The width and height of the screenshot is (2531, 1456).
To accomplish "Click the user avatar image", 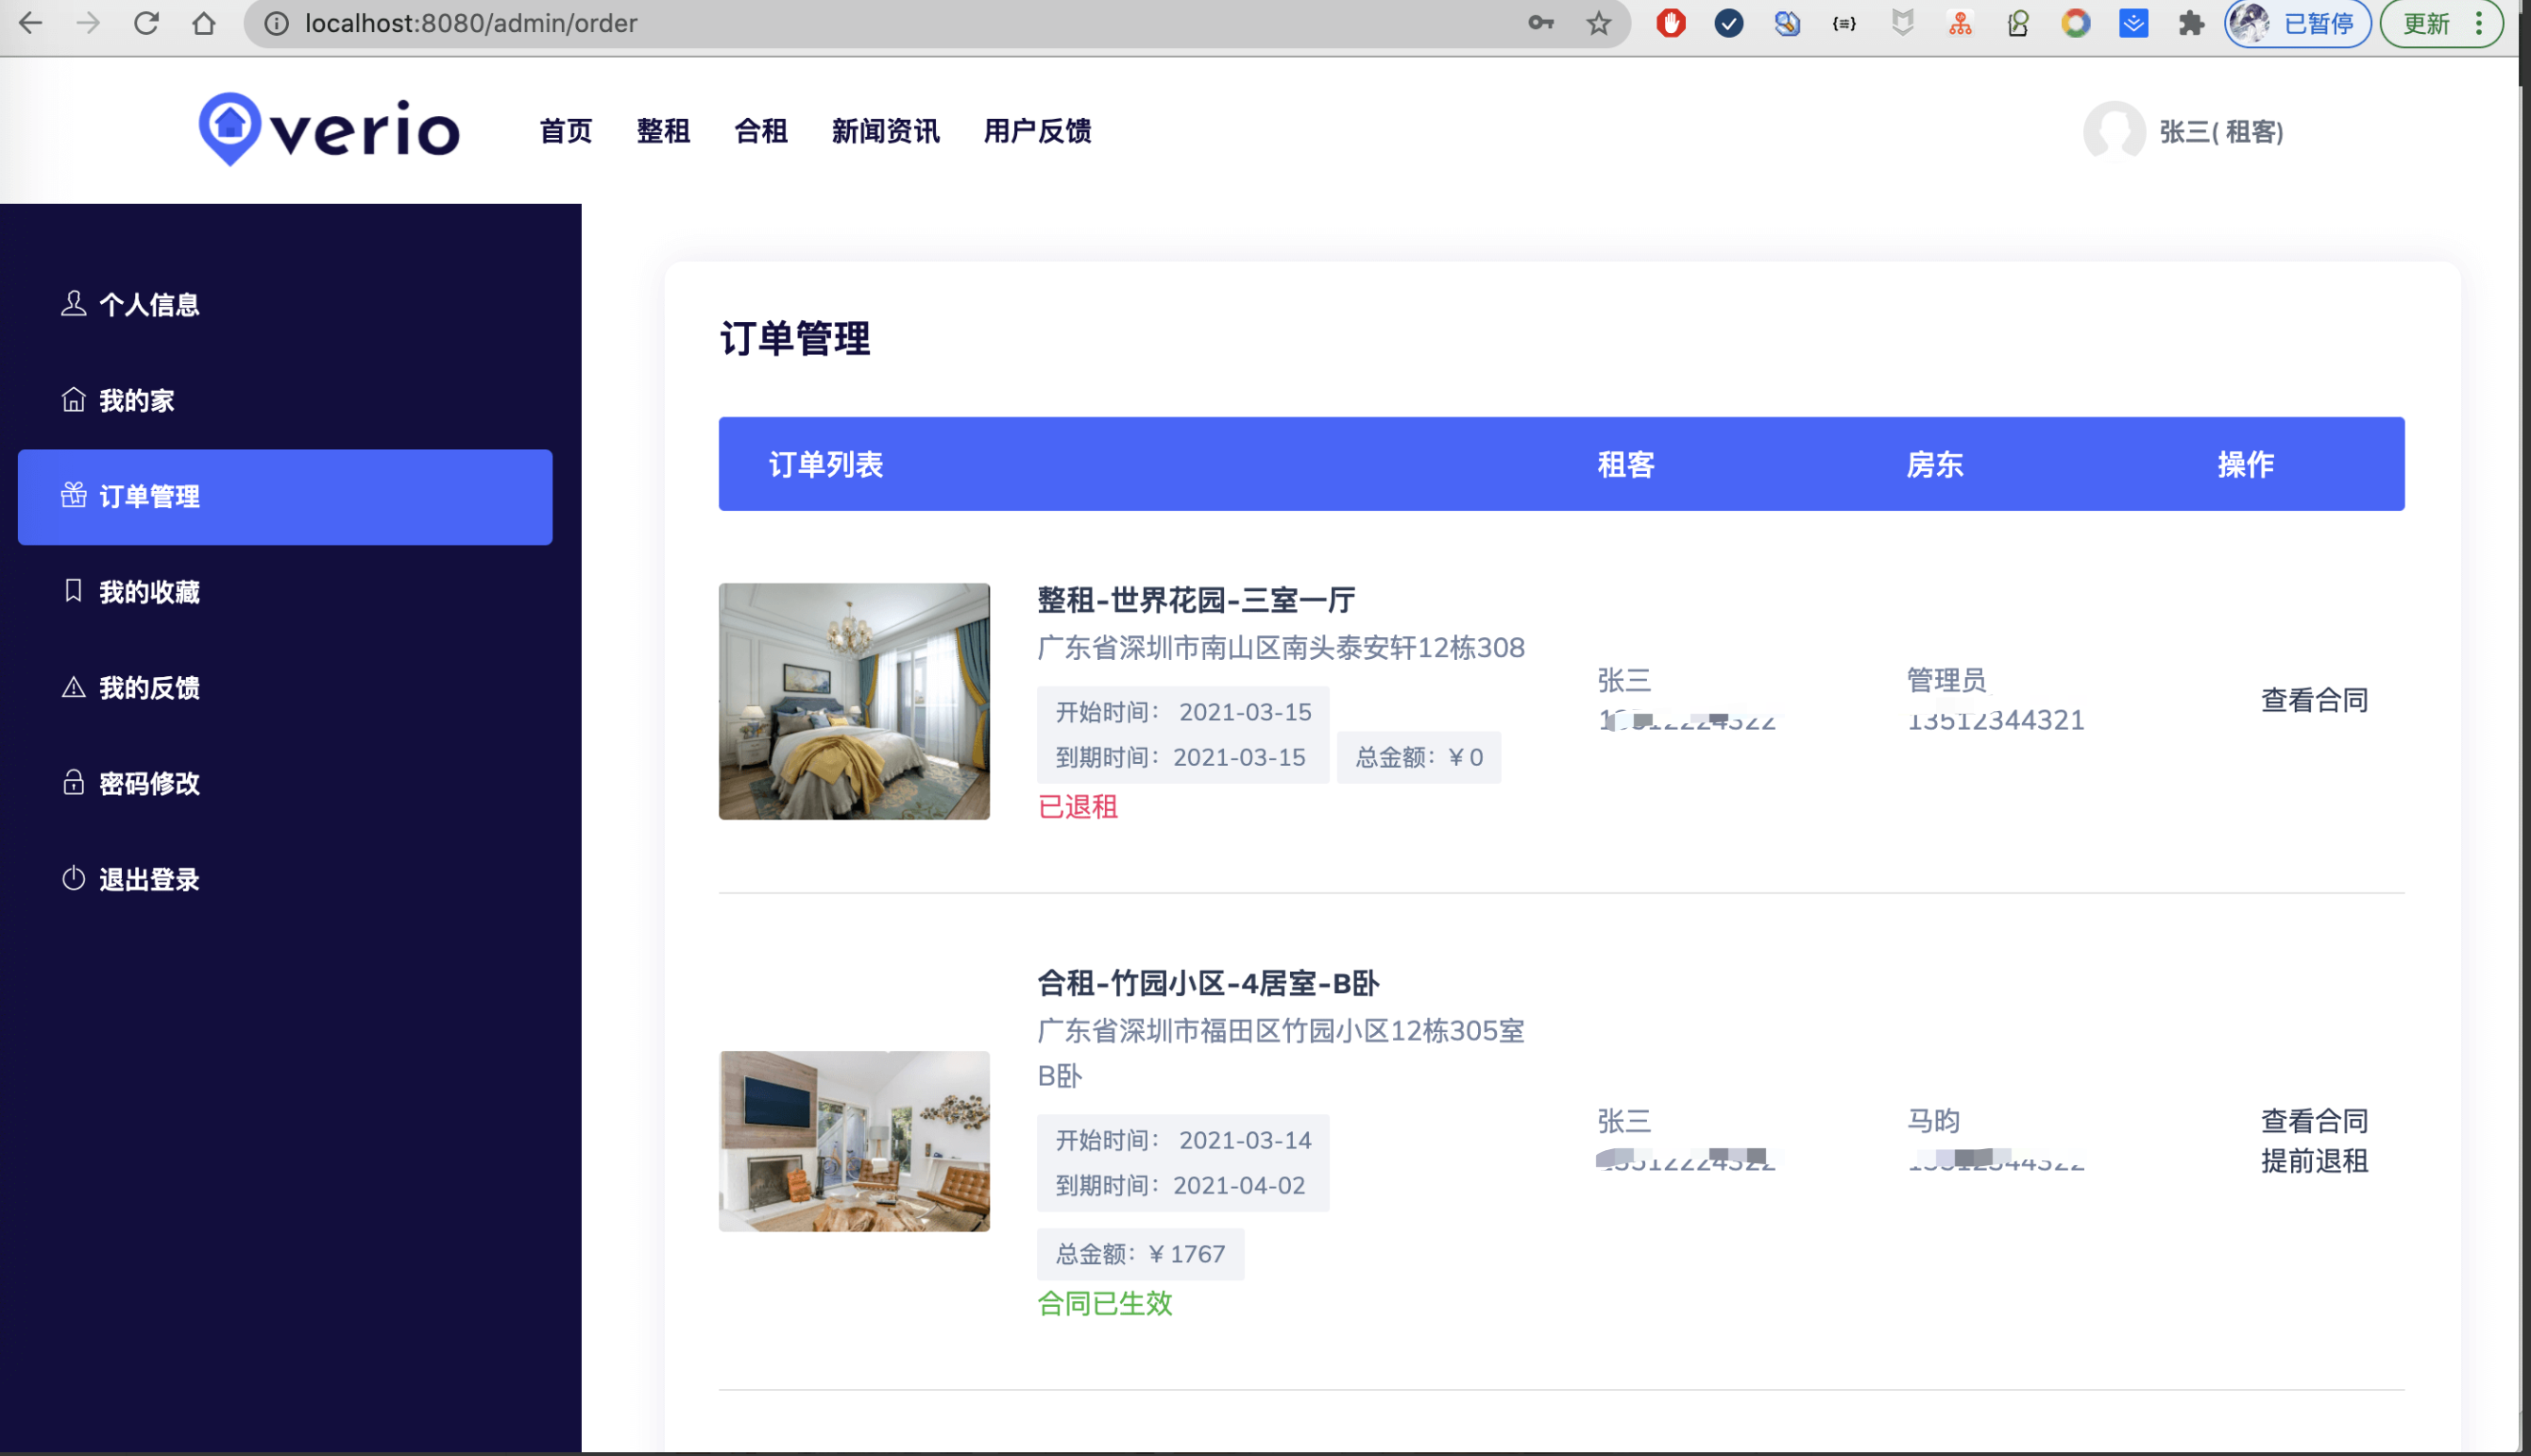I will pos(2114,131).
